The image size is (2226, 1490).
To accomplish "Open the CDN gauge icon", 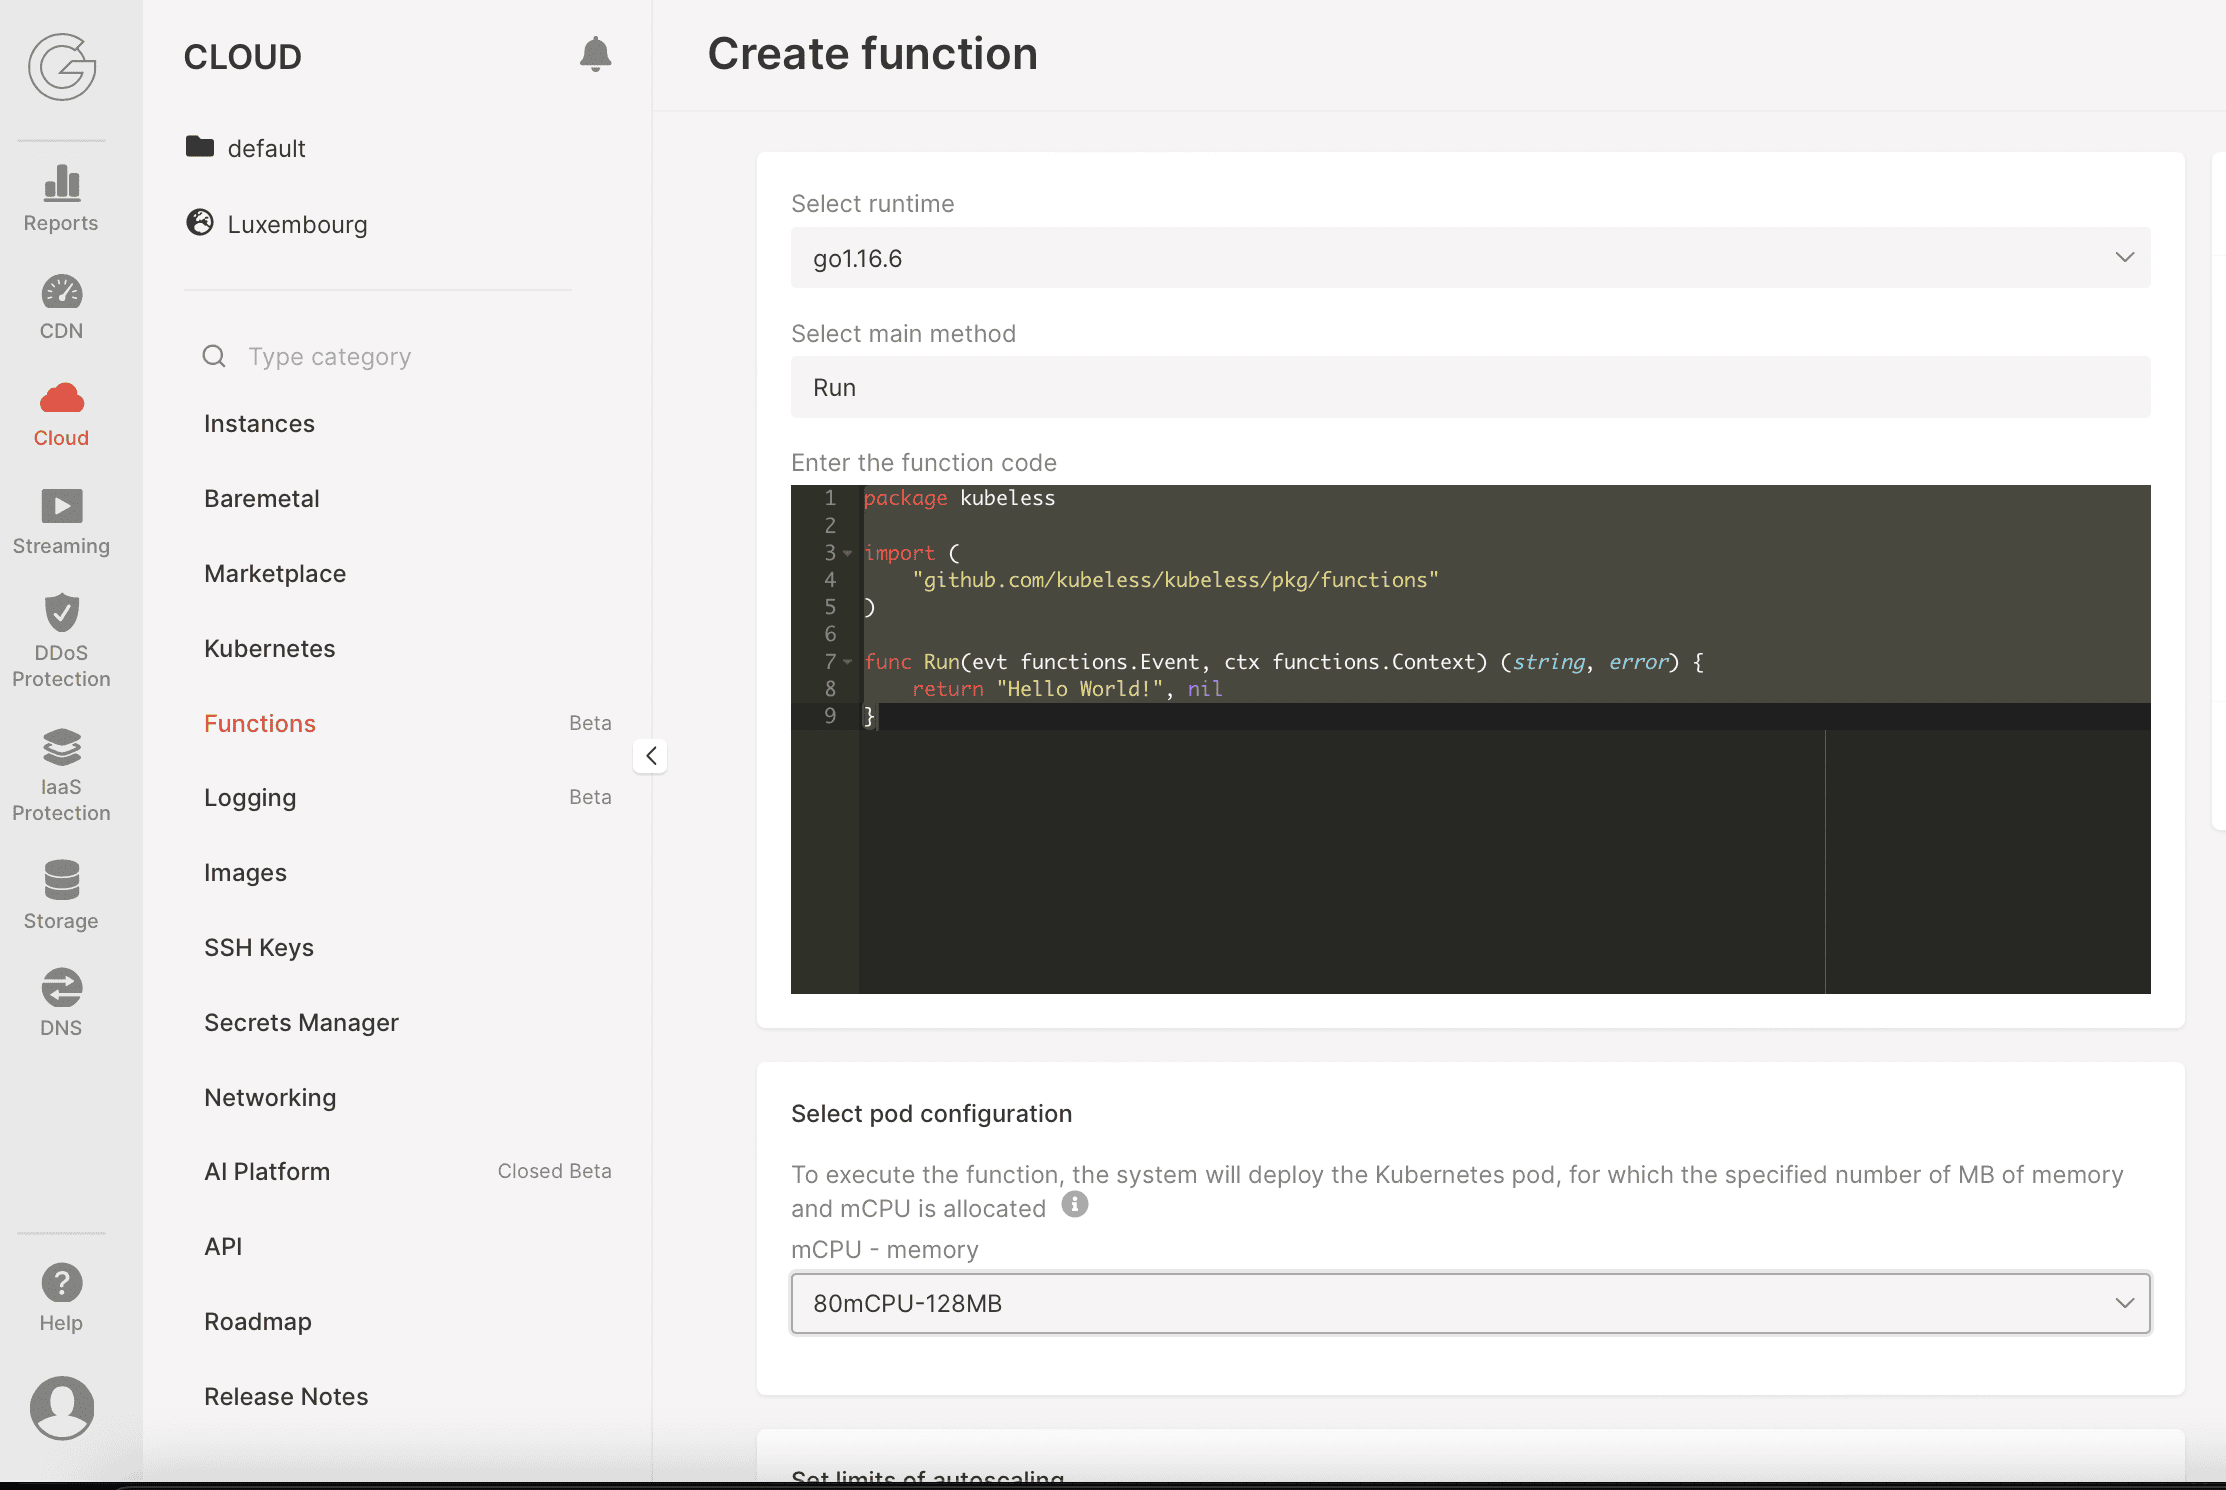I will (x=62, y=292).
